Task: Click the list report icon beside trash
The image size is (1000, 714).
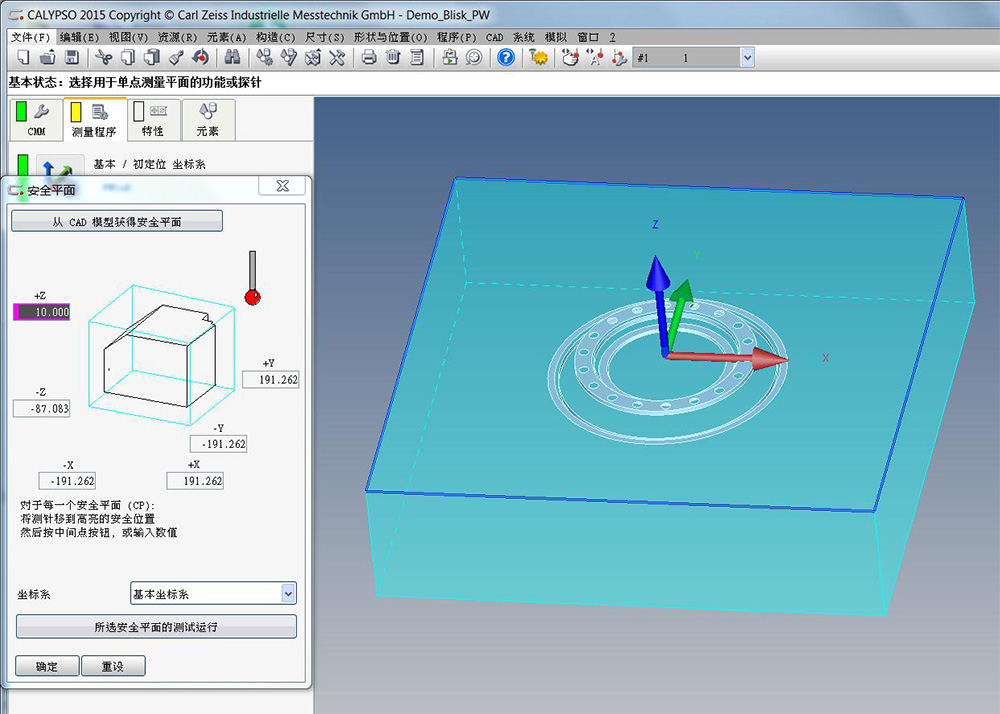Action: coord(416,58)
